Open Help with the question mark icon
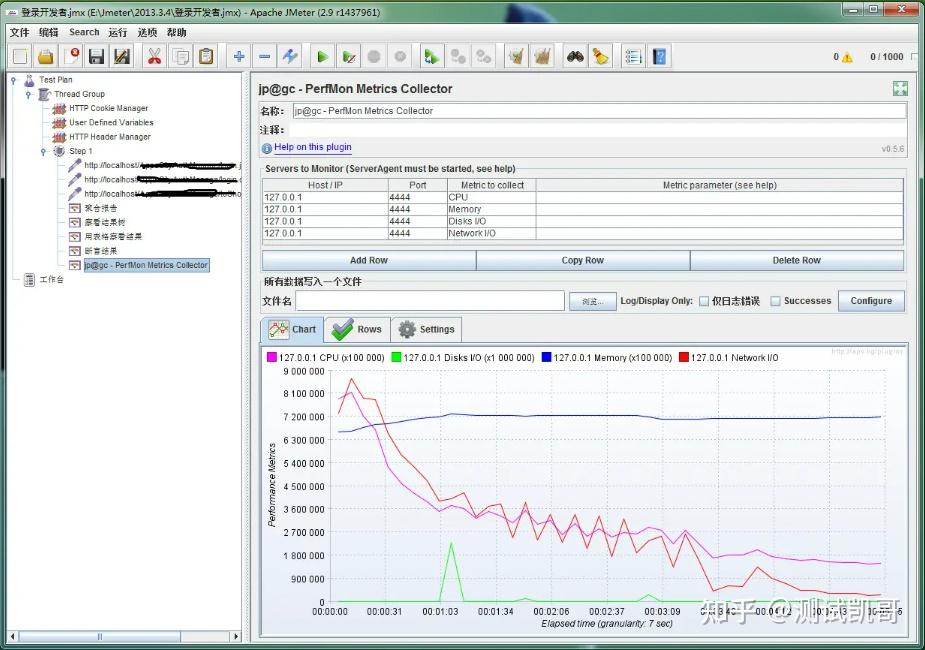This screenshot has height=650, width=925. pyautogui.click(x=660, y=57)
